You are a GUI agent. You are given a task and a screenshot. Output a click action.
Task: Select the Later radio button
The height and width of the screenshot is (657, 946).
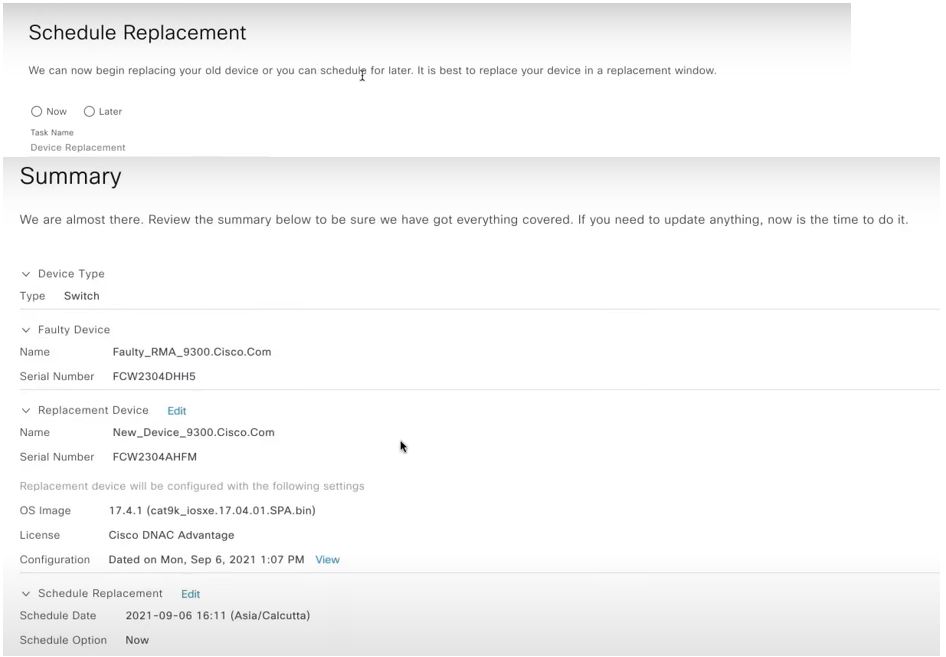coord(89,111)
